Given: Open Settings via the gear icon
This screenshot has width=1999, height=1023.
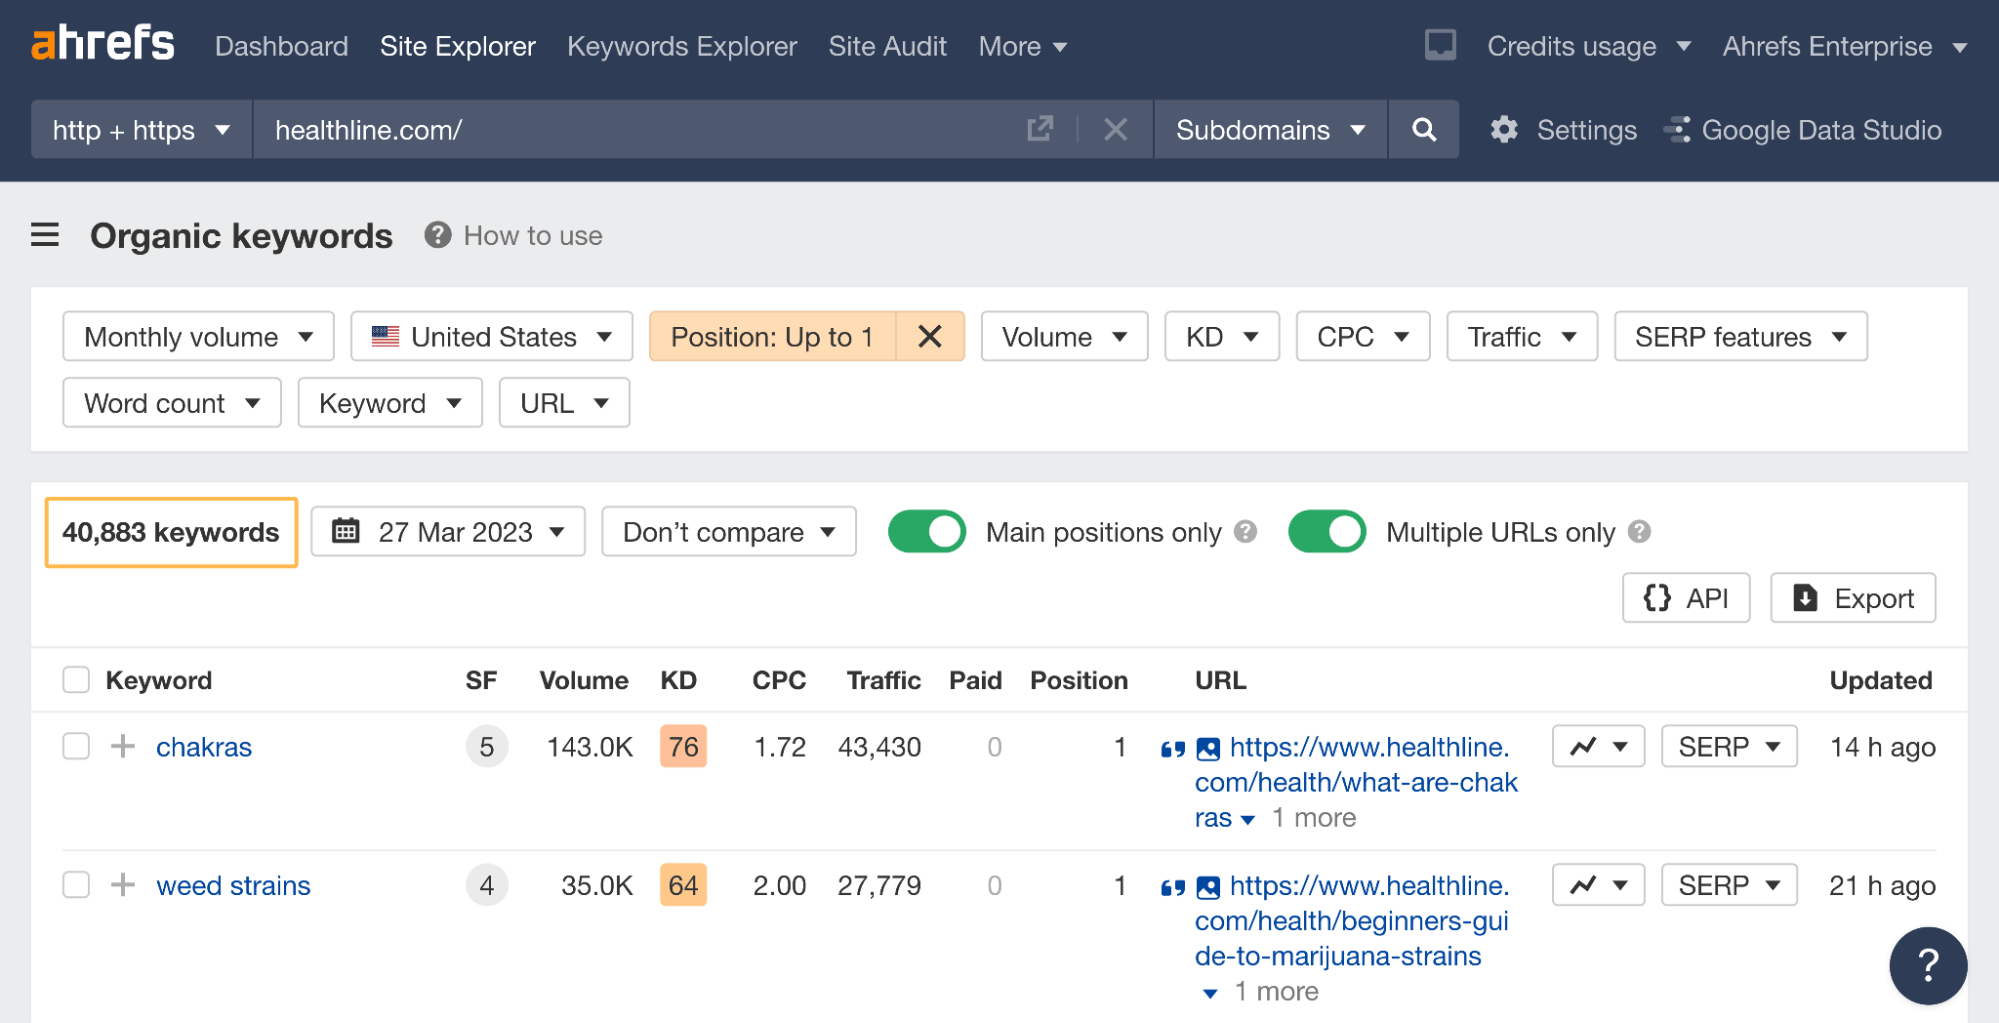Looking at the screenshot, I should click(1504, 129).
